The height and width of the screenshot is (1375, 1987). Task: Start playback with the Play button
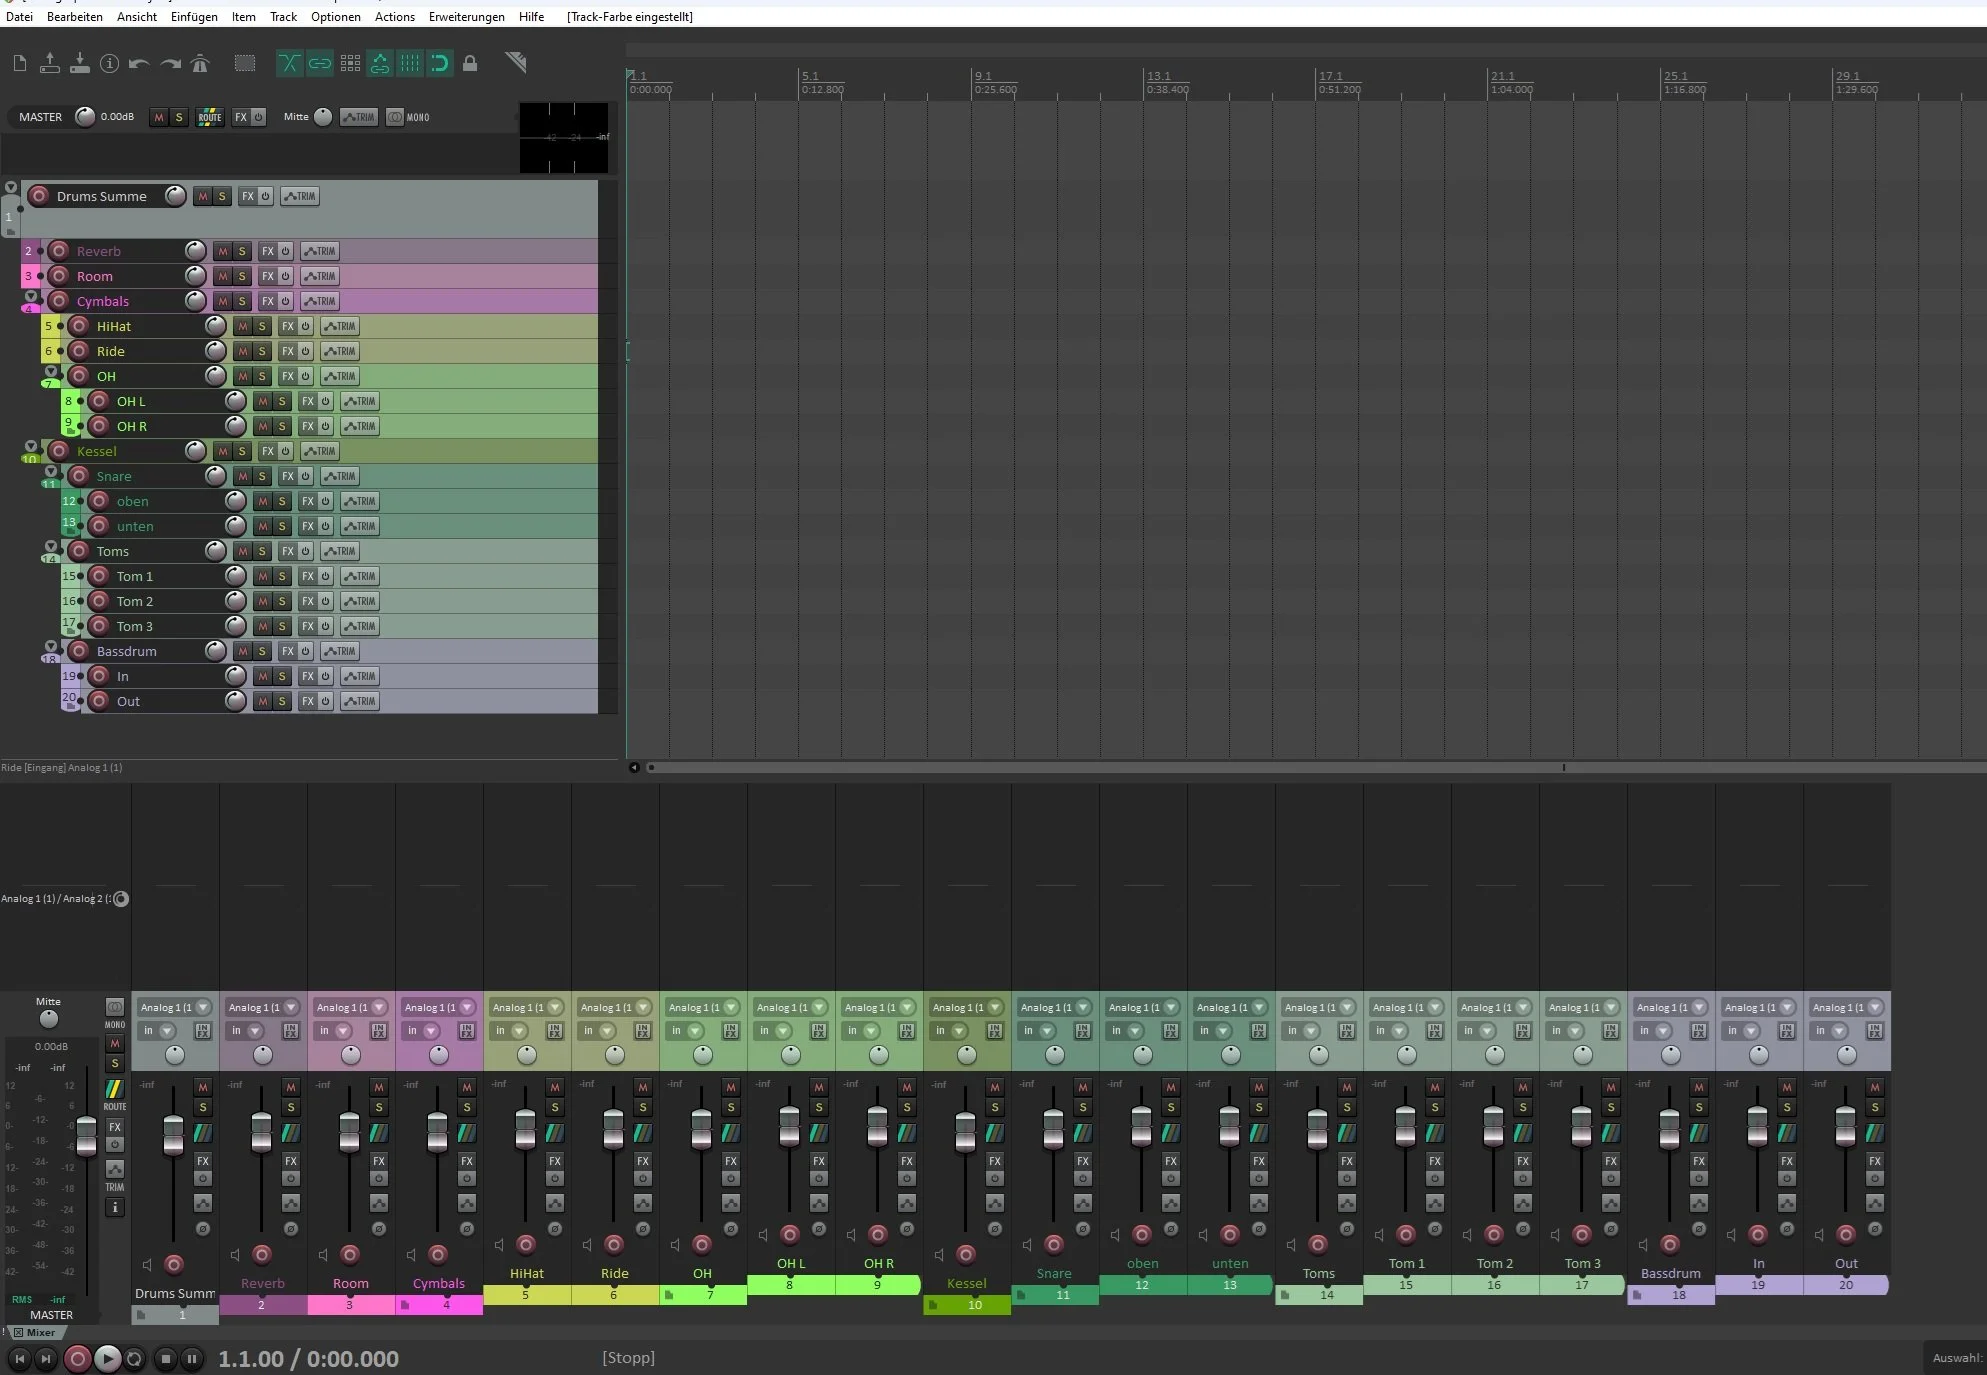[x=107, y=1358]
